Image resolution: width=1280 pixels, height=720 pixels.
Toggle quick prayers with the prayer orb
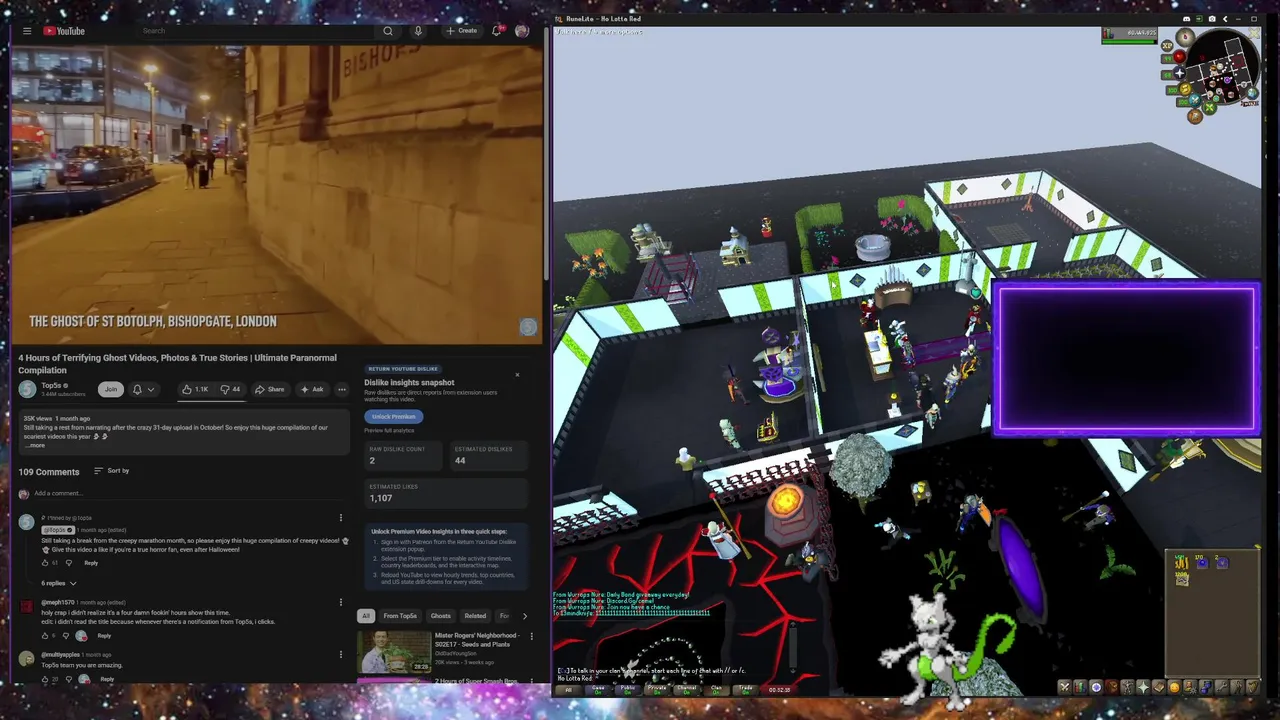pyautogui.click(x=1180, y=73)
